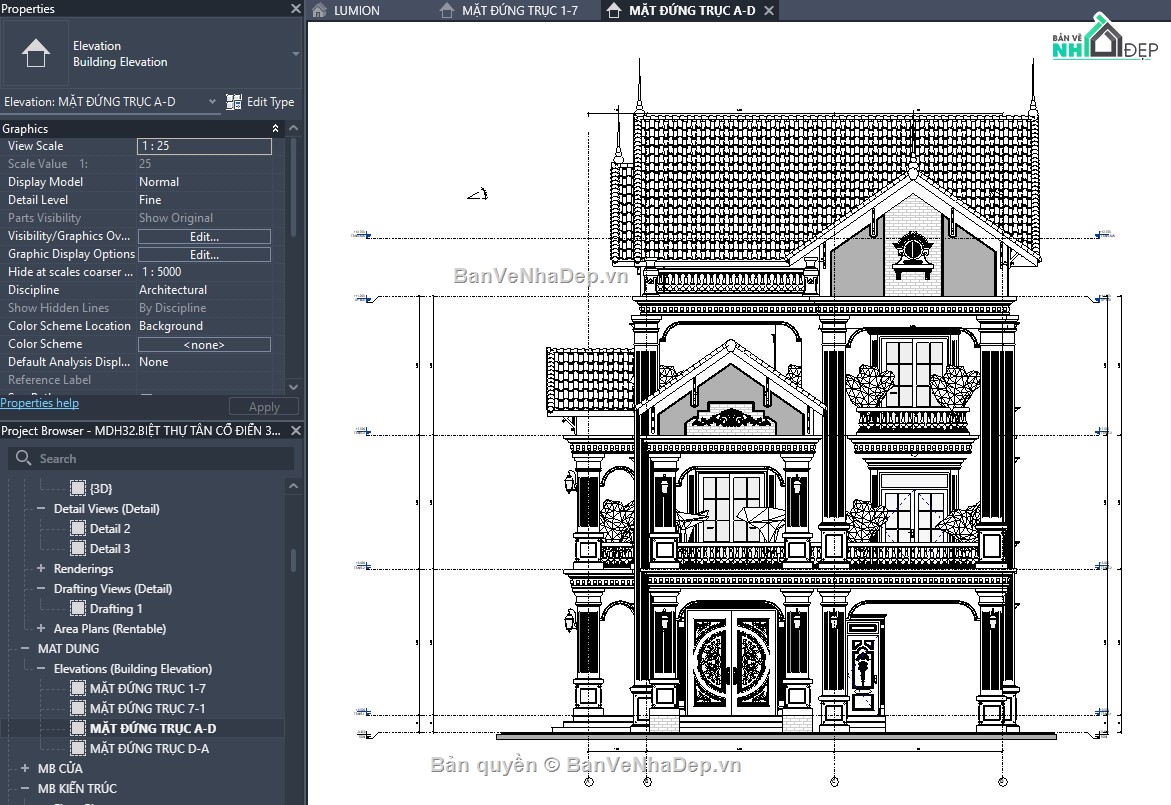
Task: Close the MẶT ĐỨNG TRỤC A-D view tab
Action: pos(768,10)
